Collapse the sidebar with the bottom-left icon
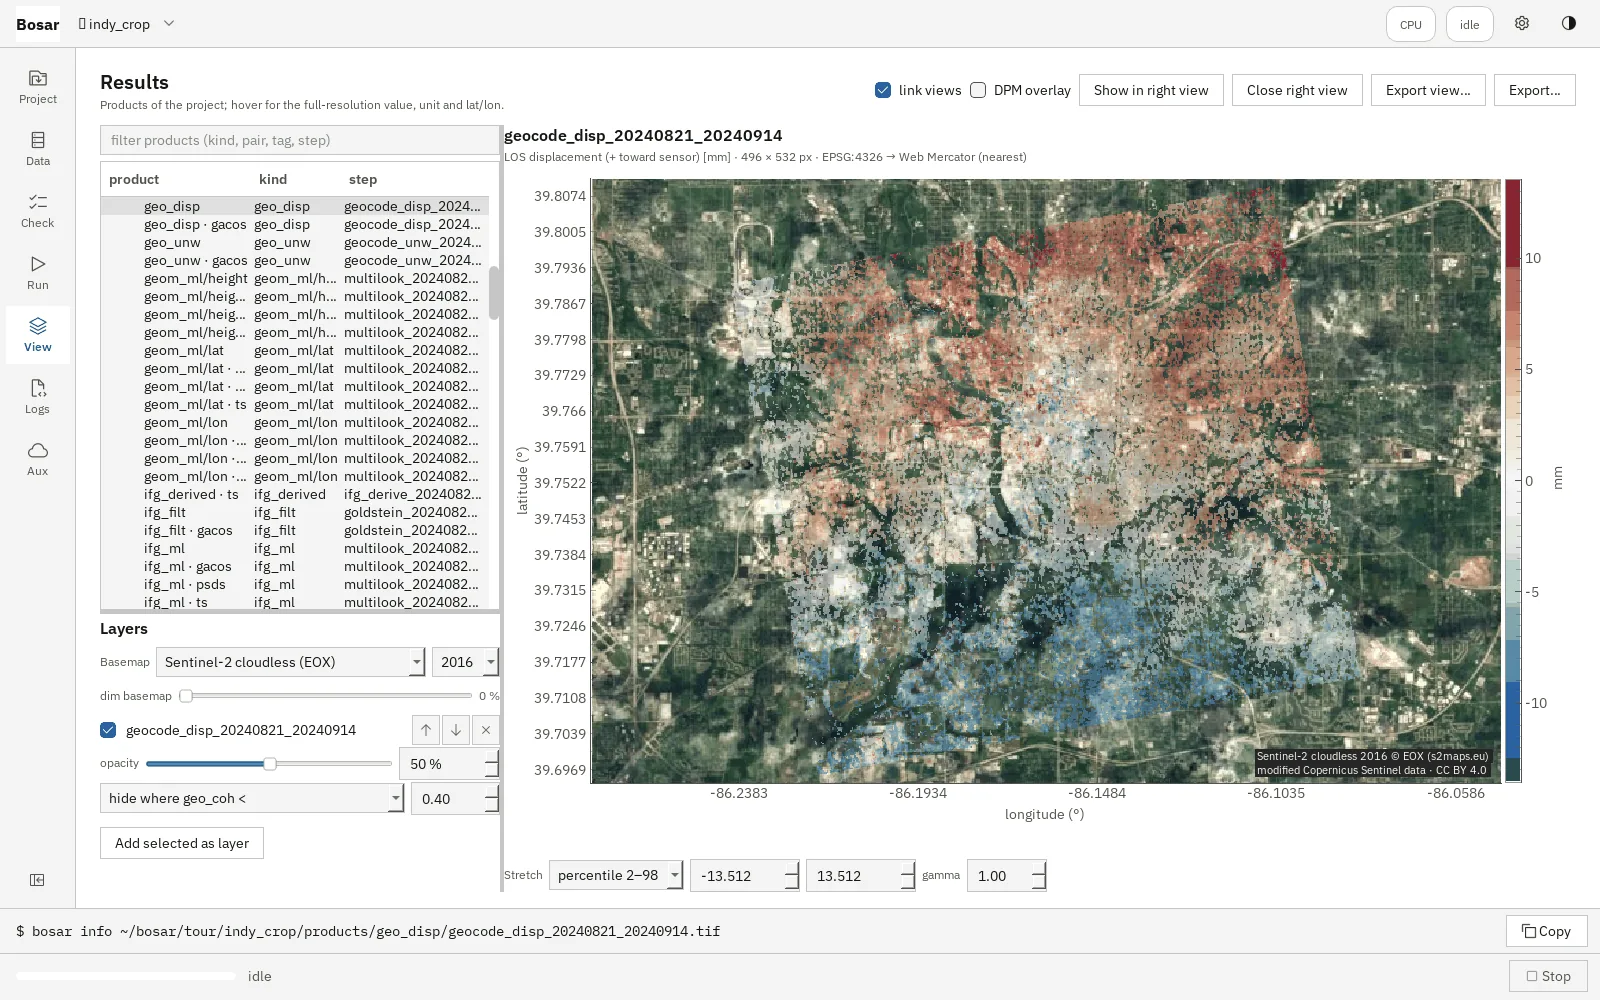 [37, 880]
